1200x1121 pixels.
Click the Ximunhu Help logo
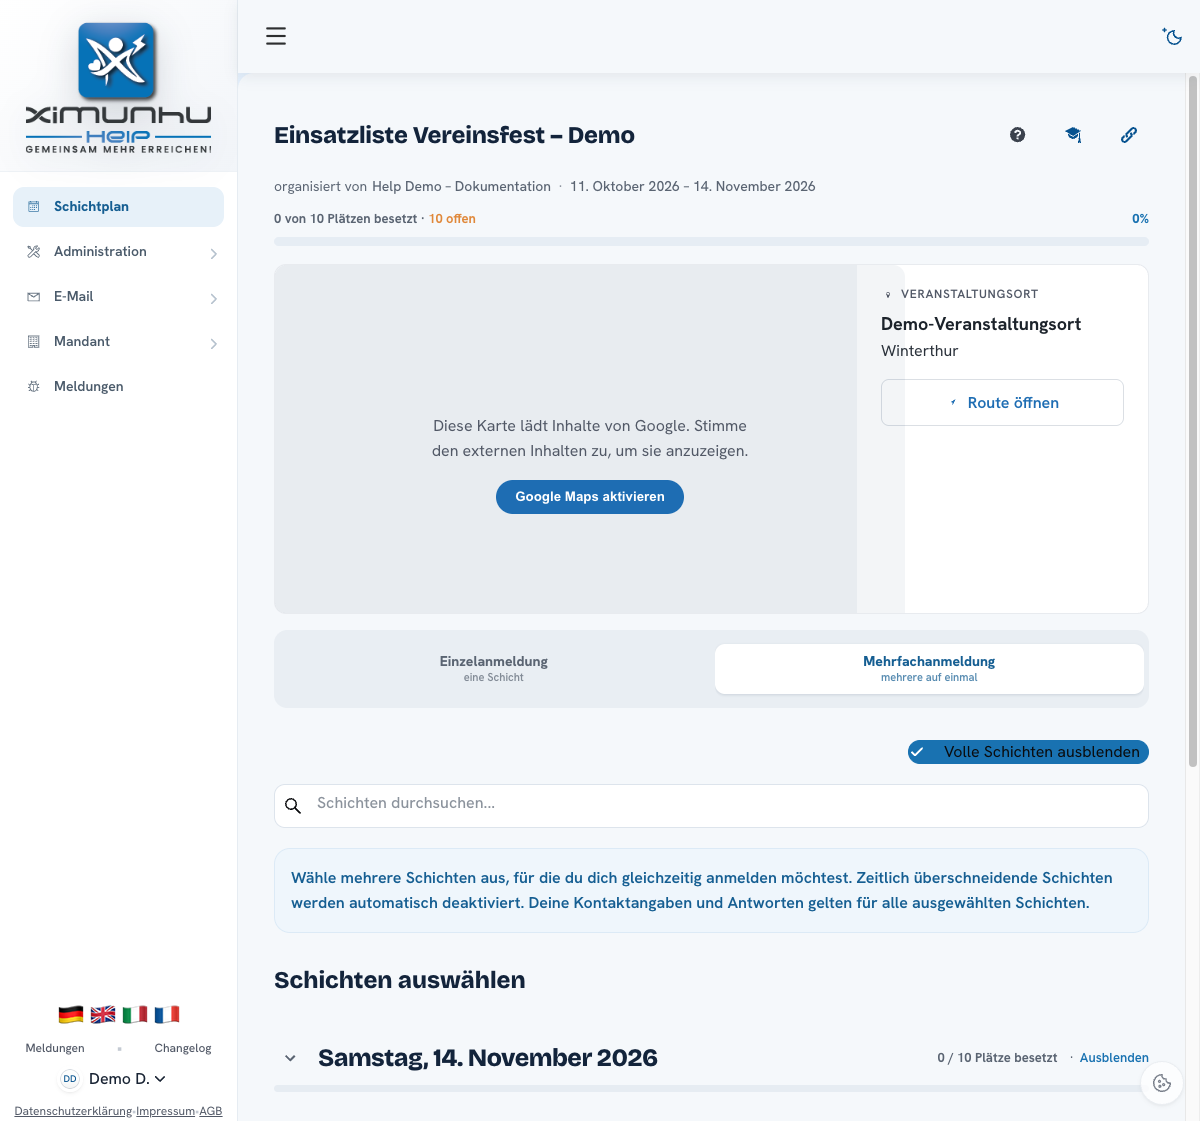pos(118,88)
